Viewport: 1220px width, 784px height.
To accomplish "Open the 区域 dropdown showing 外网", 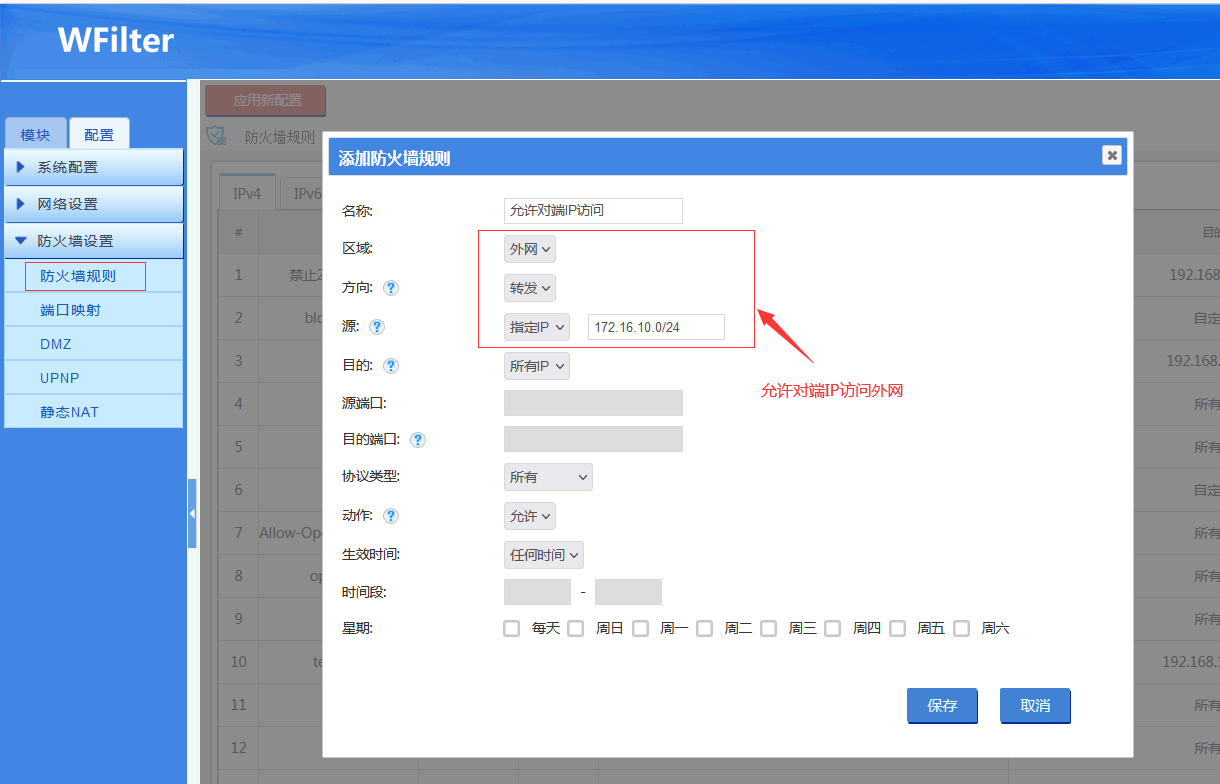I will pyautogui.click(x=529, y=249).
